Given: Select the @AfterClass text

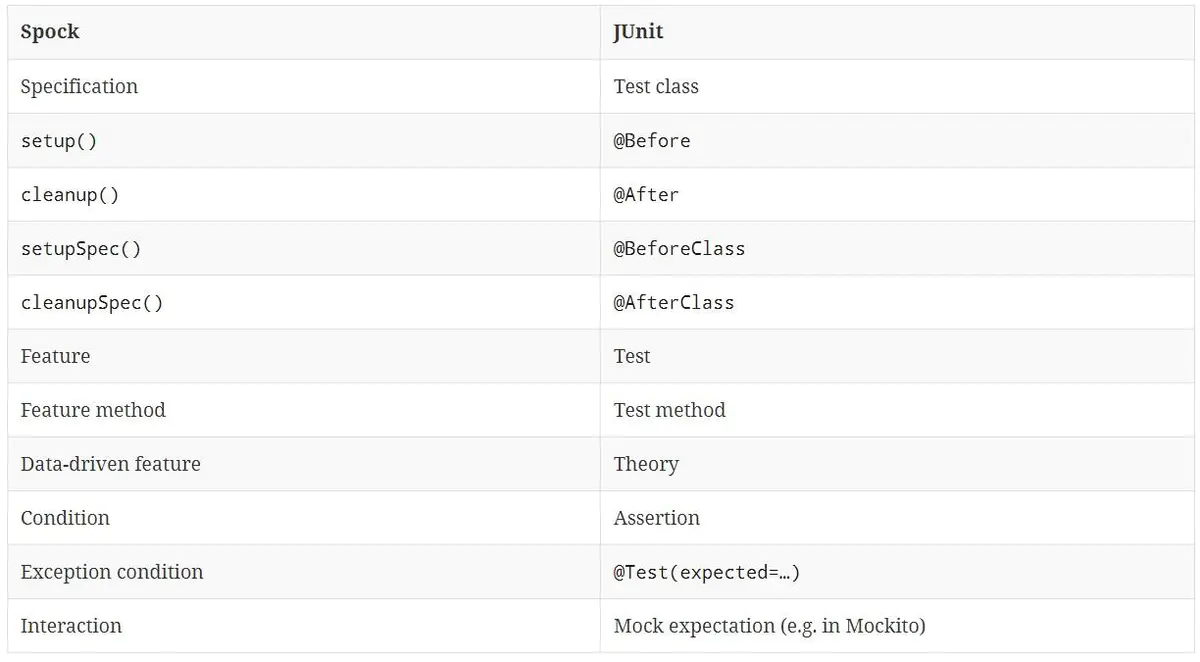Looking at the screenshot, I should [x=674, y=302].
